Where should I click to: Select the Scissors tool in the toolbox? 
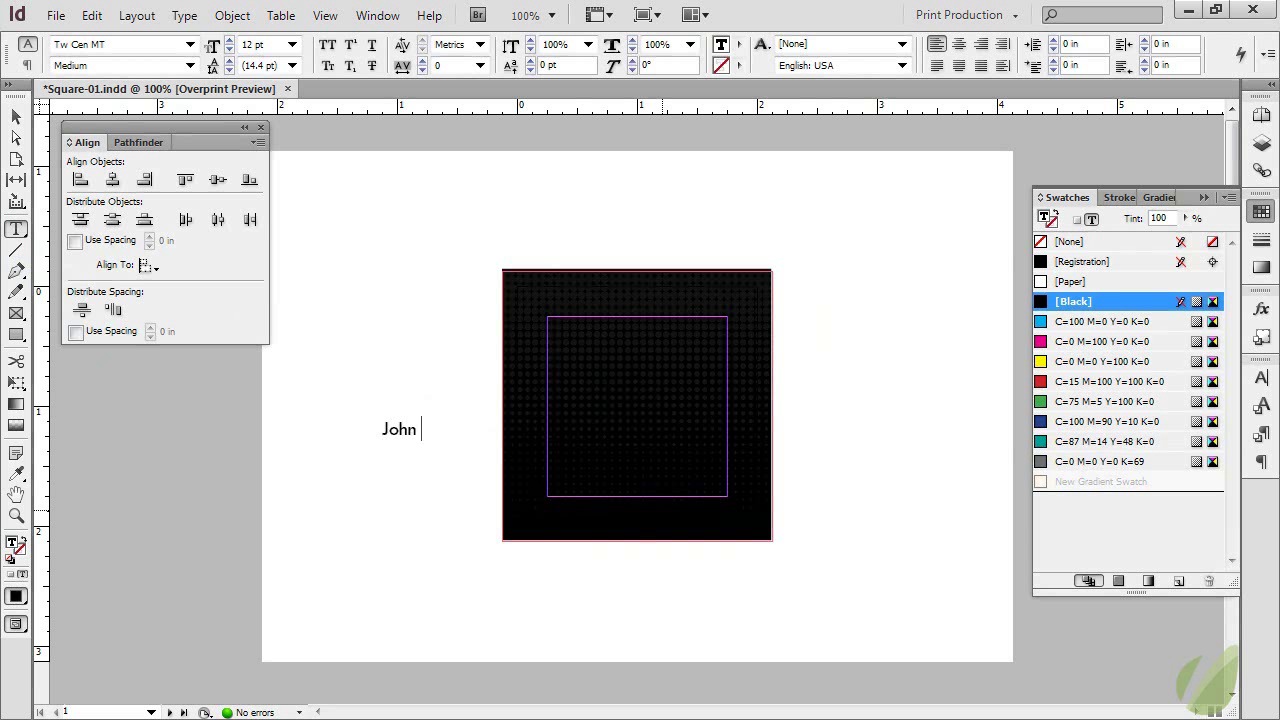pos(16,361)
